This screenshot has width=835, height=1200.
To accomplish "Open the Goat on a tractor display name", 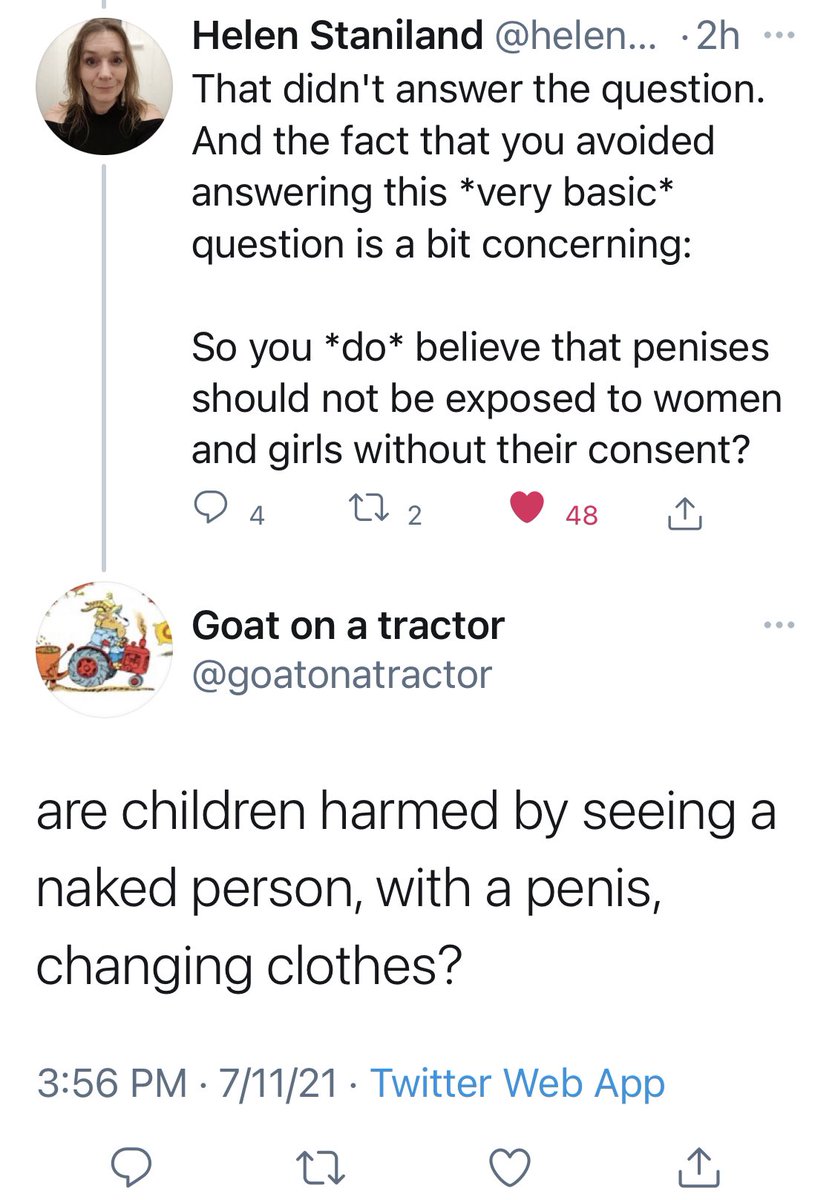I will click(347, 626).
